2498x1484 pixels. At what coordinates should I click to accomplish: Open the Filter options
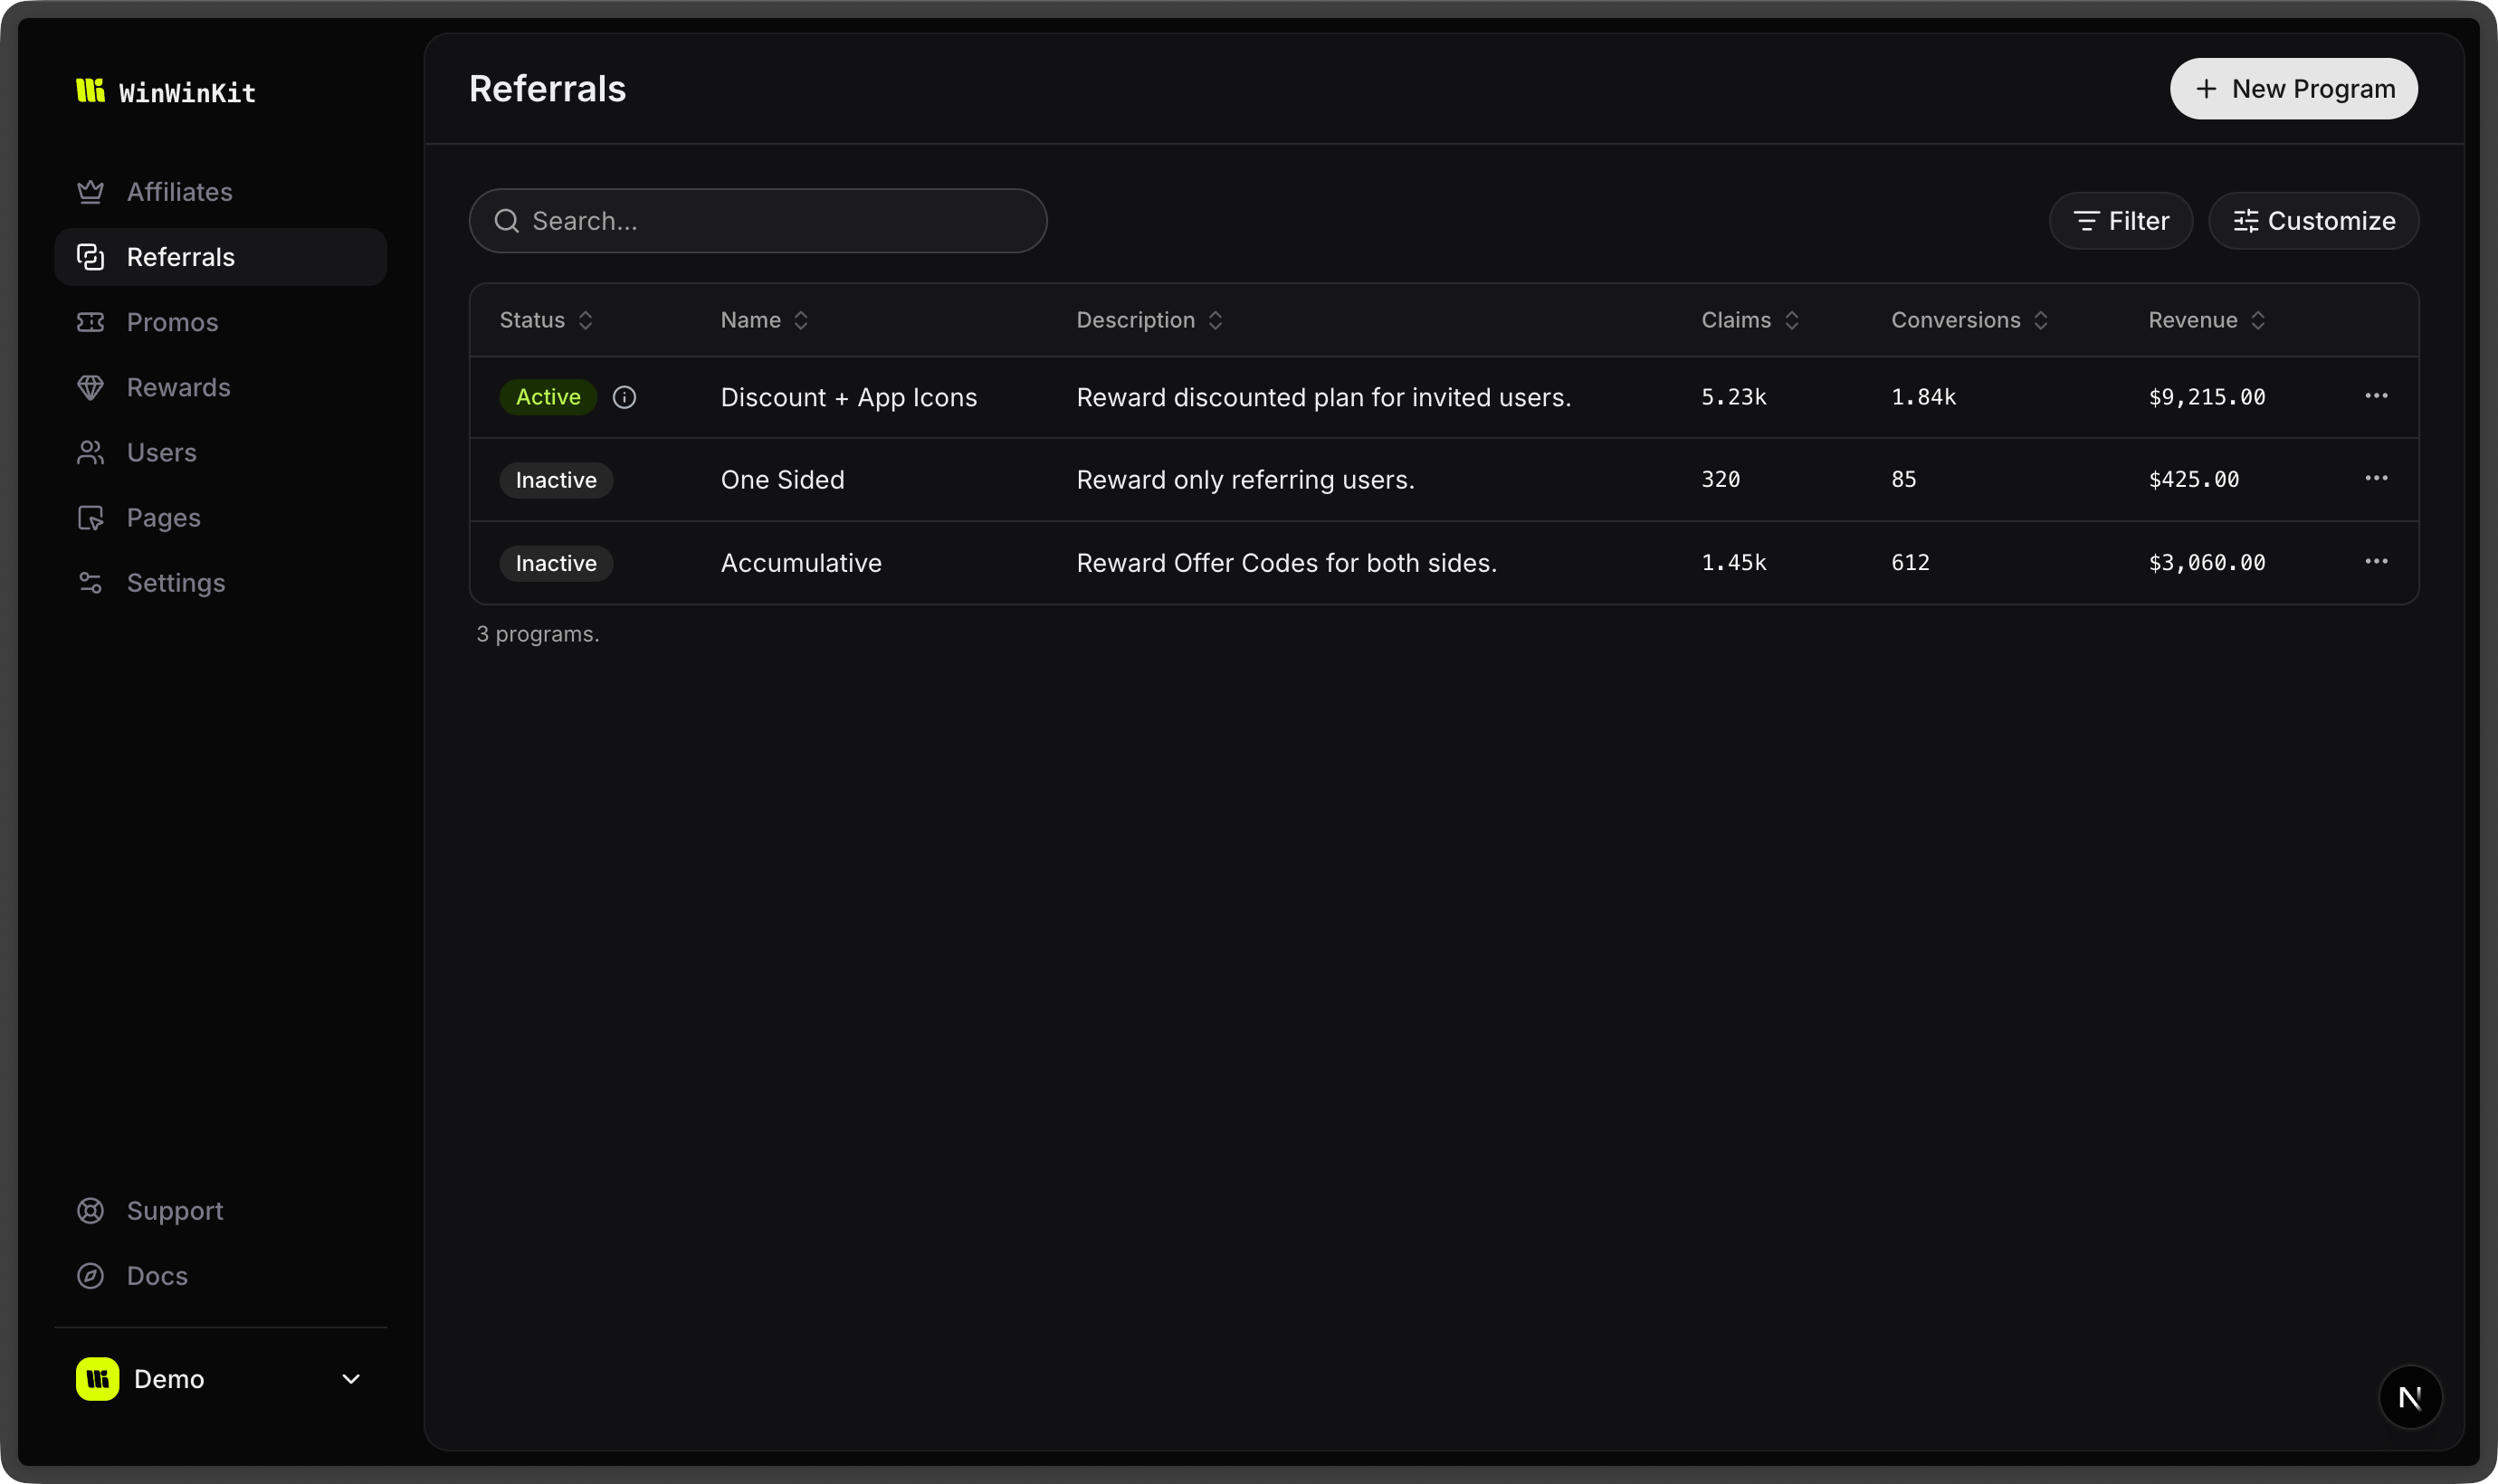[2120, 220]
